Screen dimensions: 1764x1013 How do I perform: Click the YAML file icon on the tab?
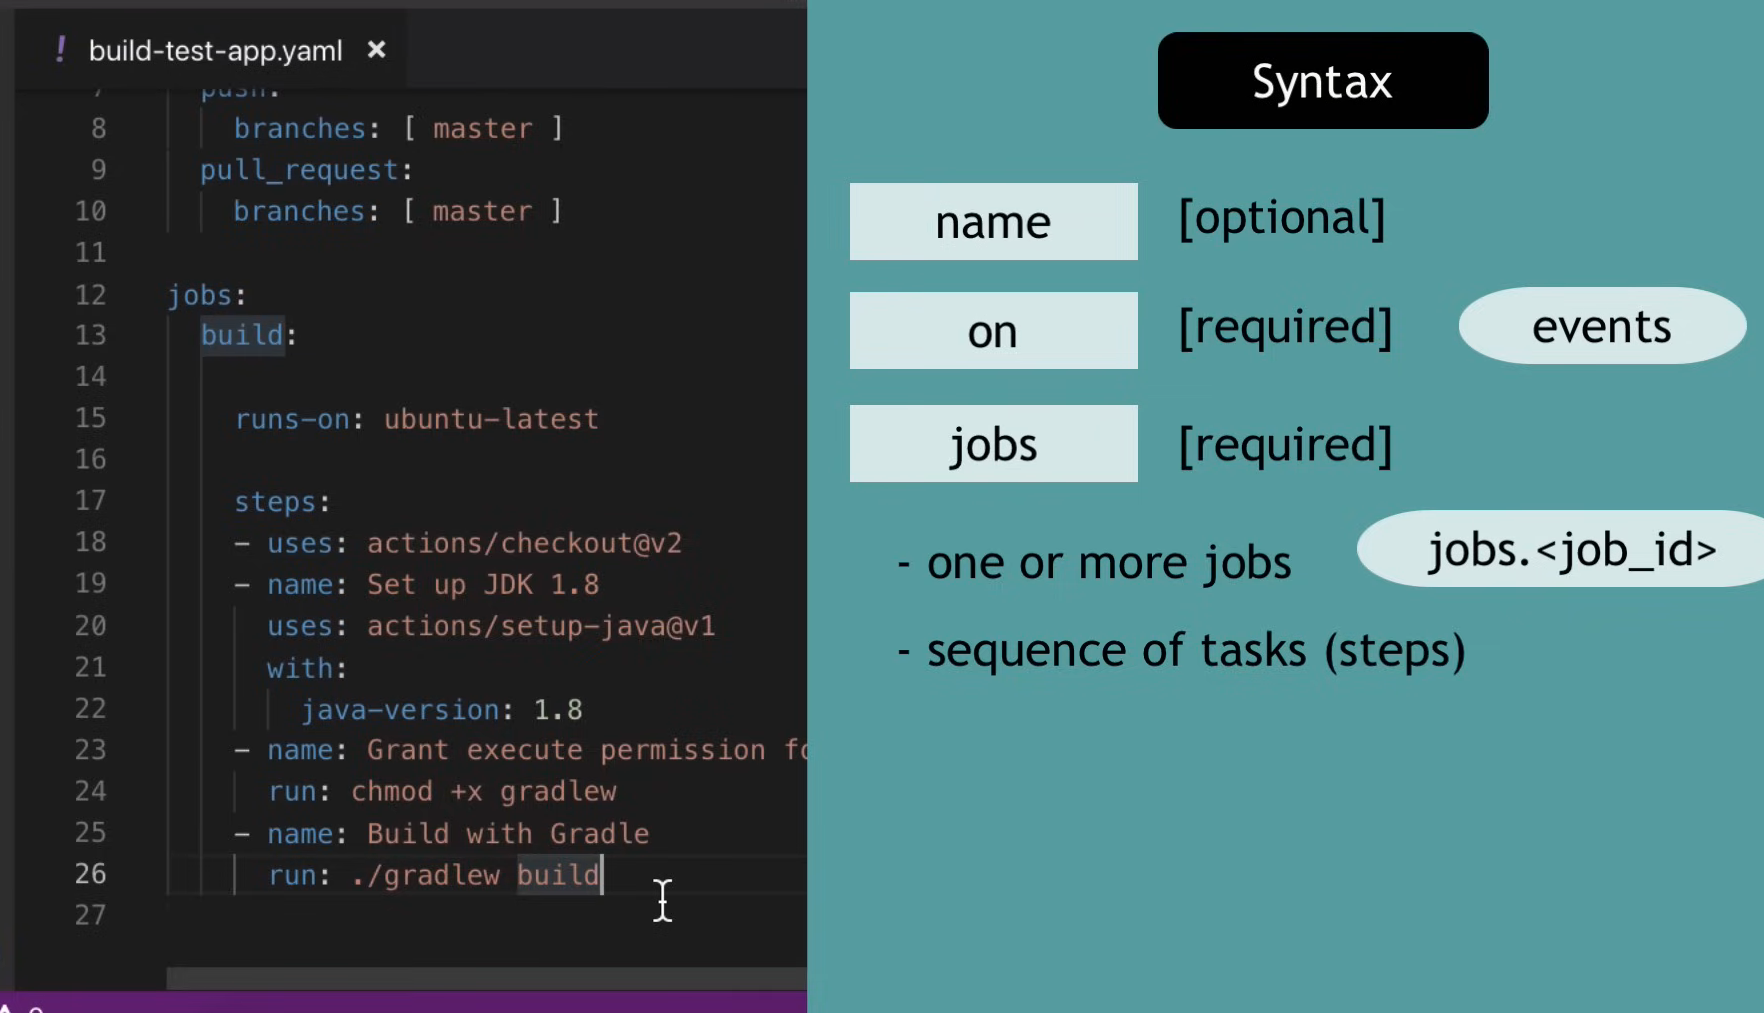(61, 50)
